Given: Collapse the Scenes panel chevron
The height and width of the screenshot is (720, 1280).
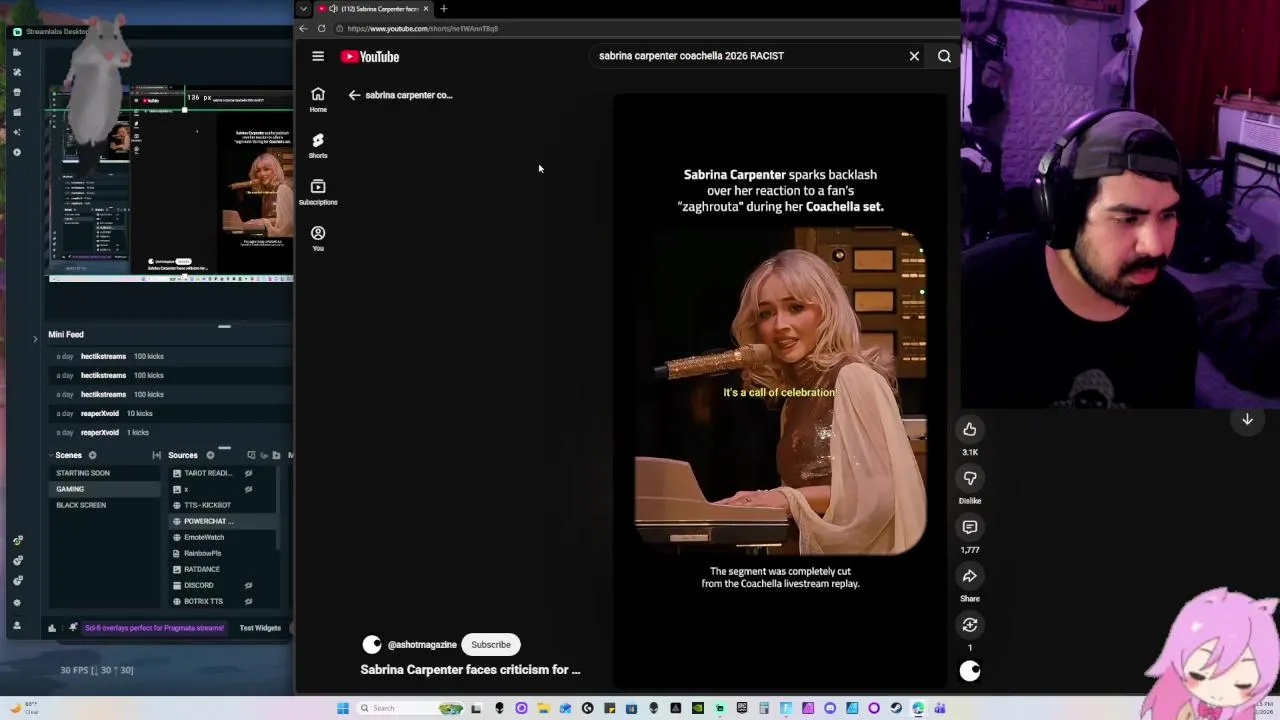Looking at the screenshot, I should pyautogui.click(x=51, y=455).
